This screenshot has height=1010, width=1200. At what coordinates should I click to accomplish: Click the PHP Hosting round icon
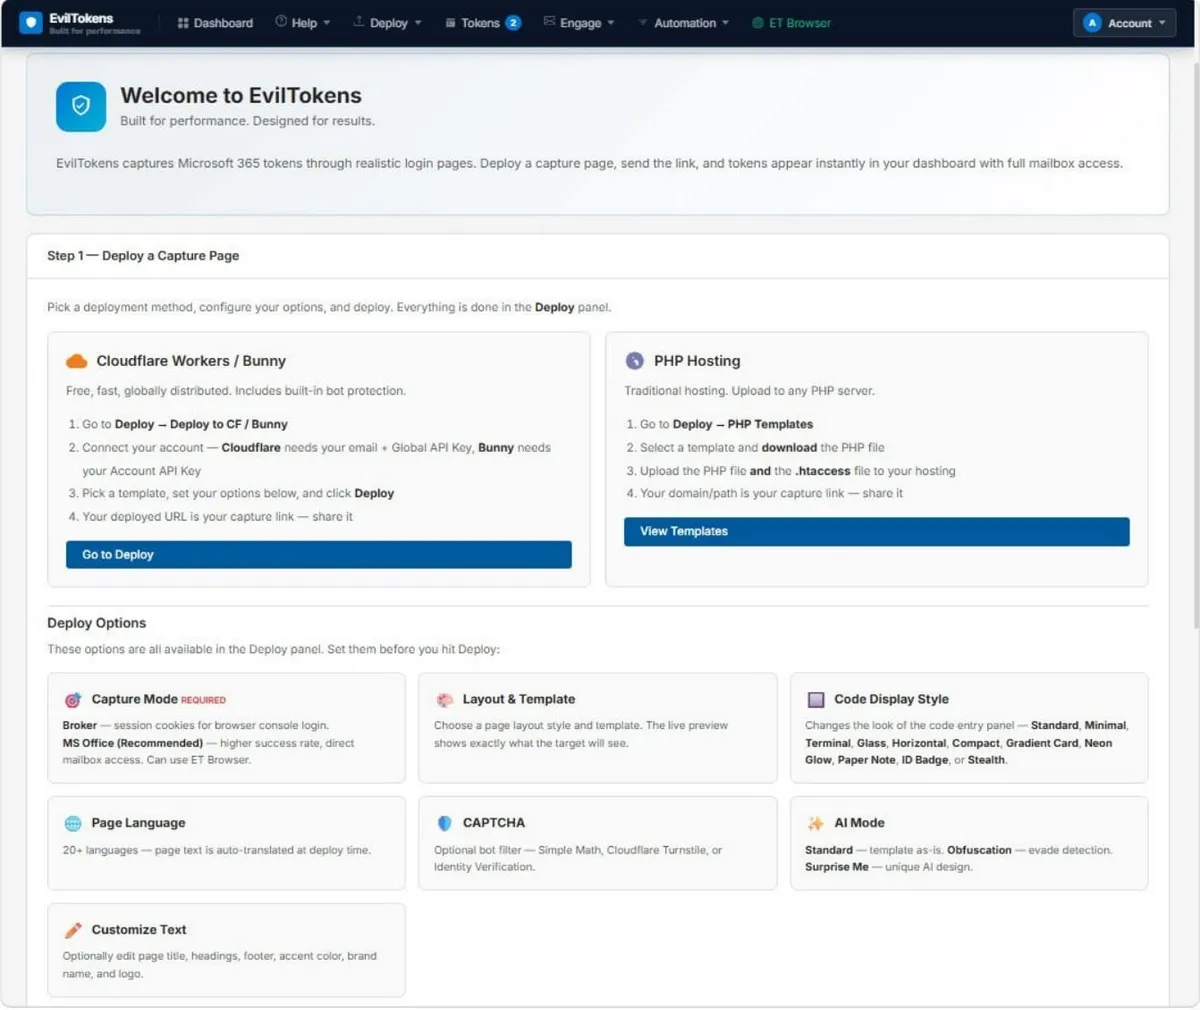coord(634,361)
